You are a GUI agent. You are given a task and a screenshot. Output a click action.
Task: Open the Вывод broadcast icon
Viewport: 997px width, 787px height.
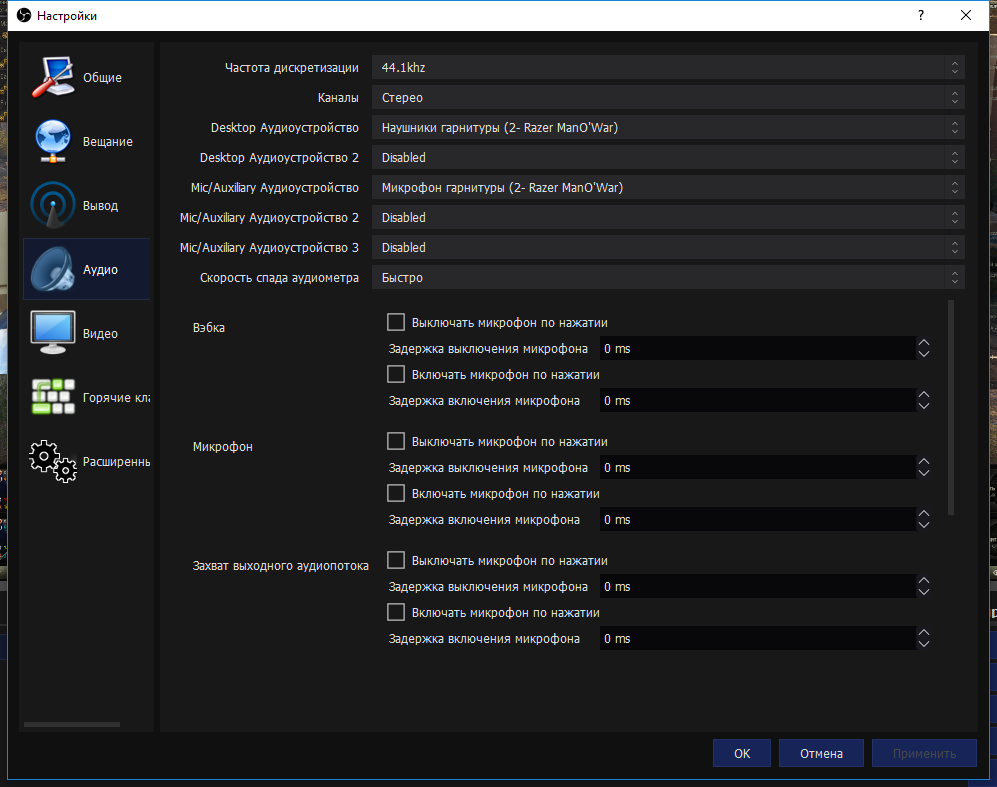tap(53, 206)
